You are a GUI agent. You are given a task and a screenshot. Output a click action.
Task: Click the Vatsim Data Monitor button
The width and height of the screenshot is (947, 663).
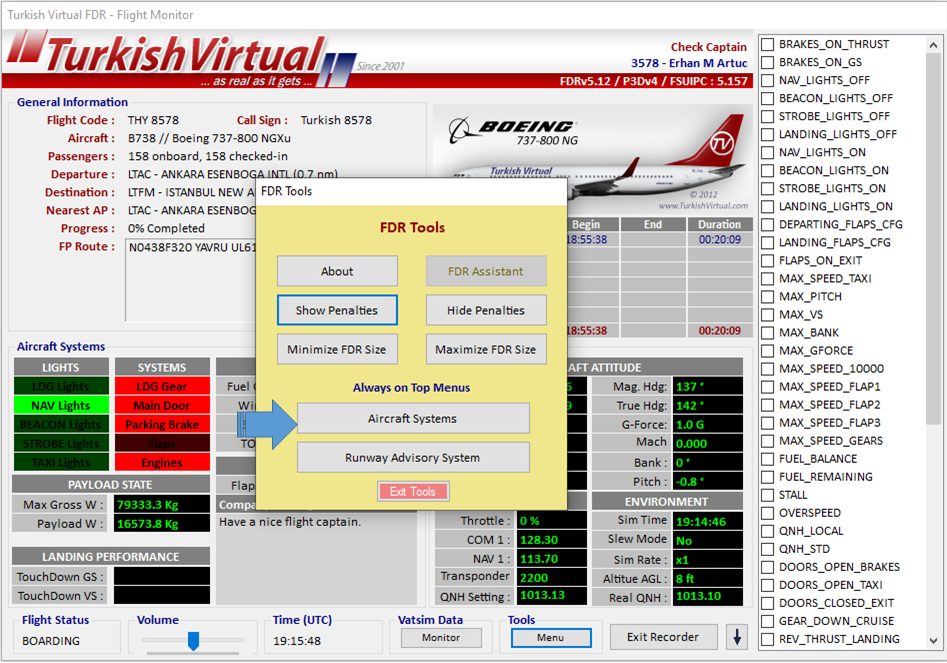[x=441, y=638]
